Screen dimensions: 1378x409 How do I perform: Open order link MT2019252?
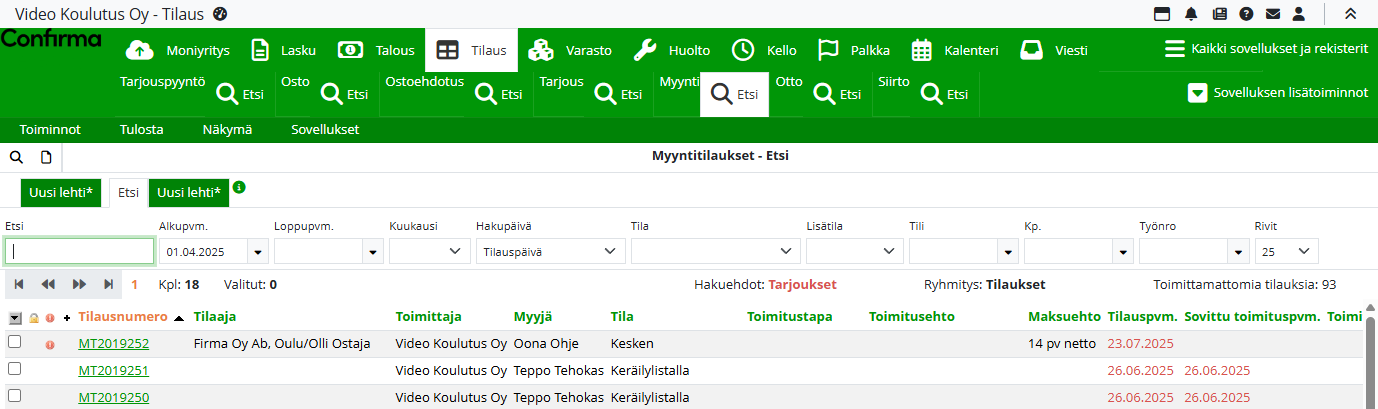coord(113,344)
